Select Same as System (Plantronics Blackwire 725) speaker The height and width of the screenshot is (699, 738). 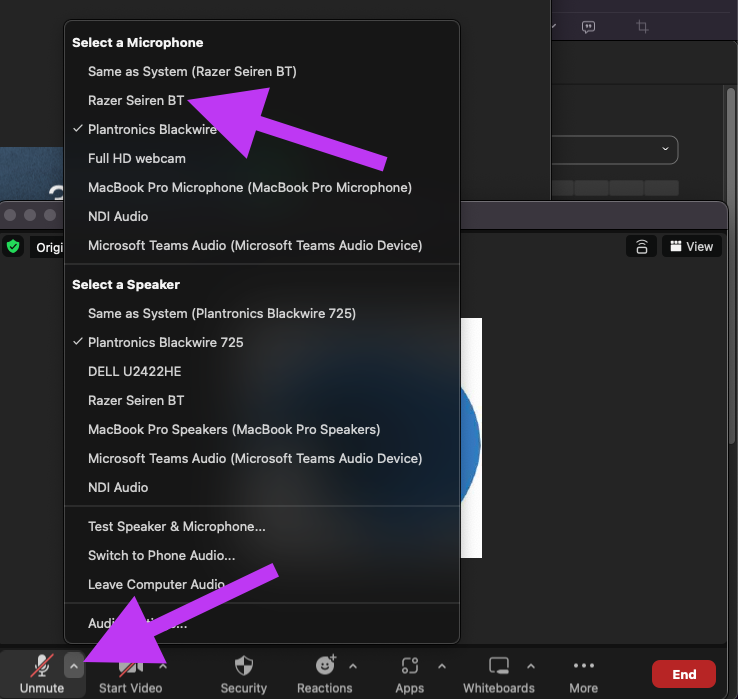point(262,313)
